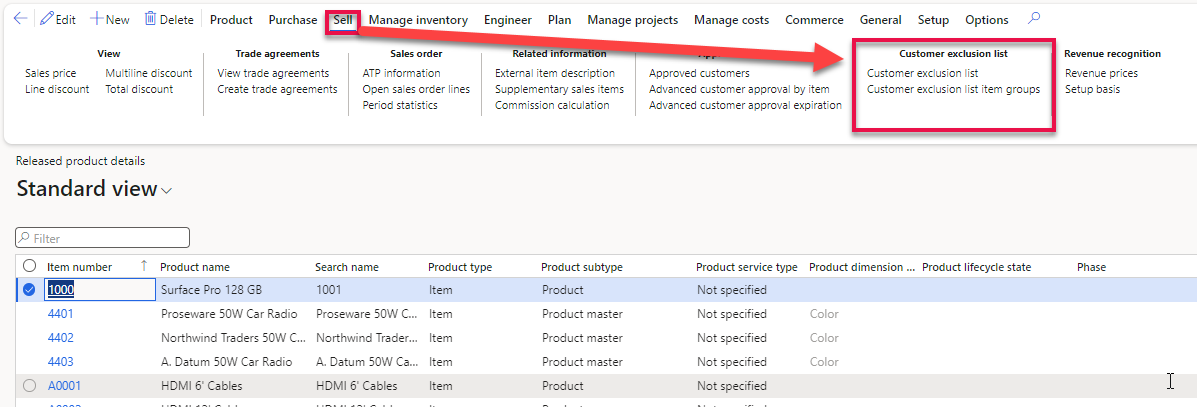The height and width of the screenshot is (407, 1197).
Task: Open item 4401 link
Action: point(61,314)
